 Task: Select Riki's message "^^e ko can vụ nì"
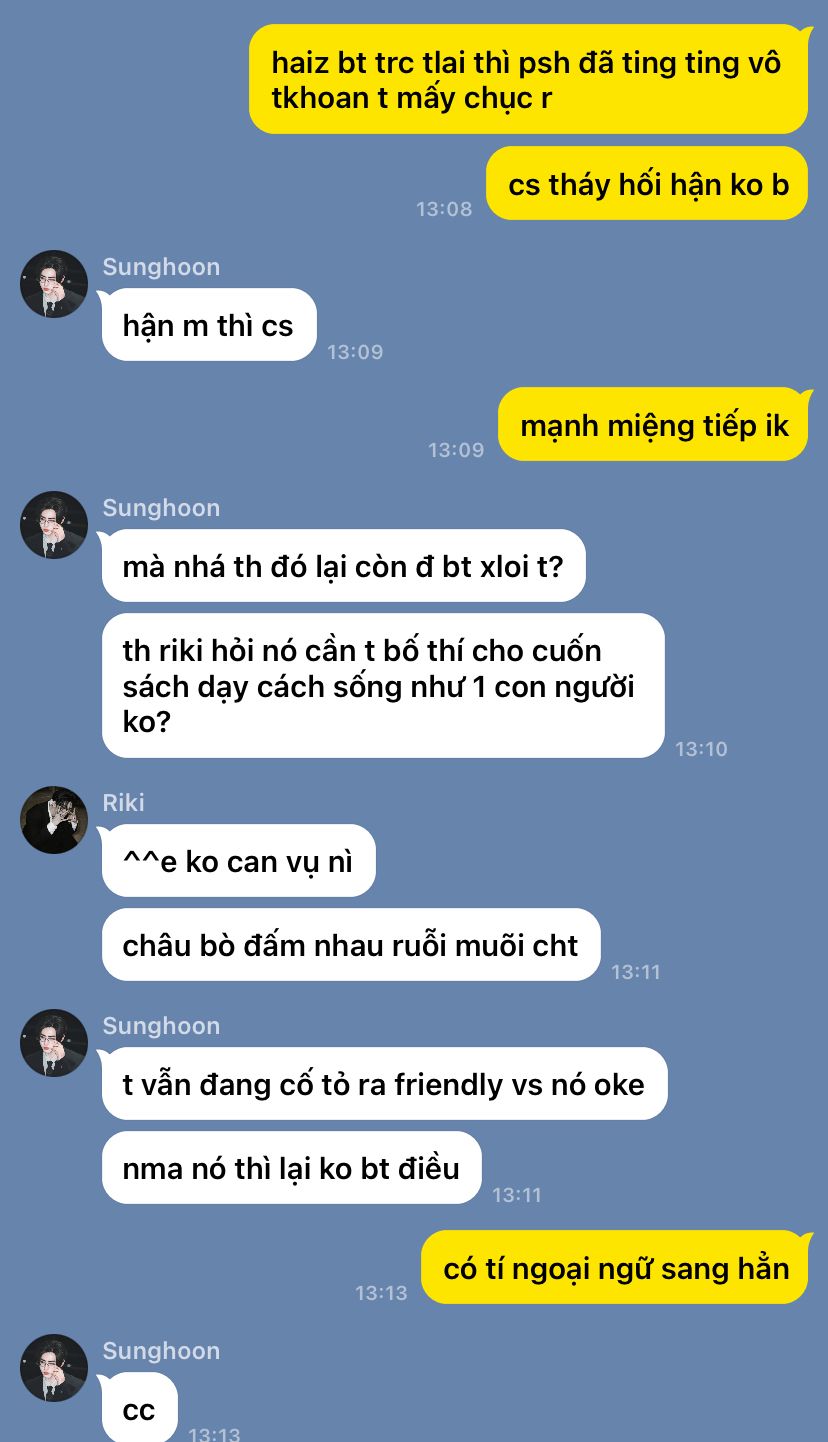pyautogui.click(x=238, y=861)
